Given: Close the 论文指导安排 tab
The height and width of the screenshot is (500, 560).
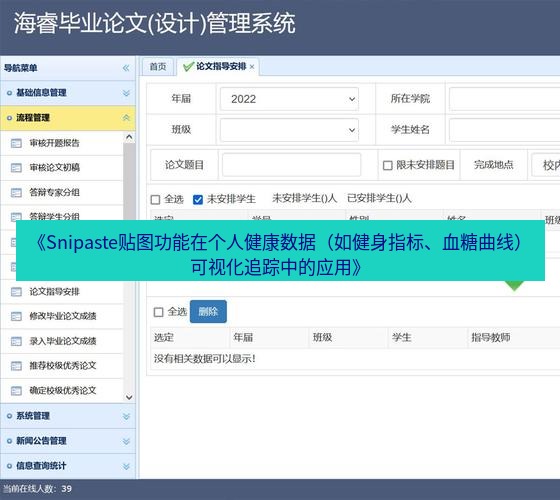Looking at the screenshot, I should pos(252,67).
